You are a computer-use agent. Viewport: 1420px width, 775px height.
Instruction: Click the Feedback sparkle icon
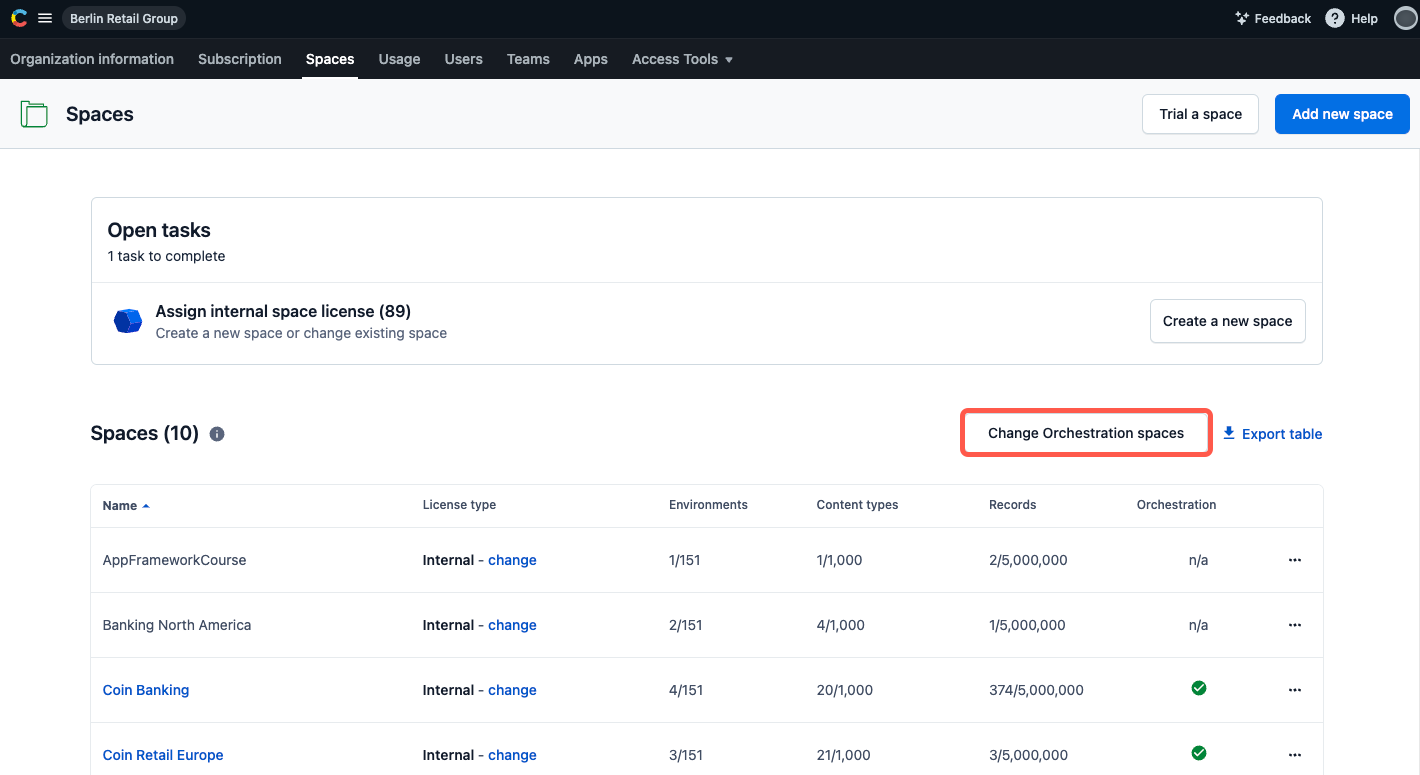pos(1242,18)
